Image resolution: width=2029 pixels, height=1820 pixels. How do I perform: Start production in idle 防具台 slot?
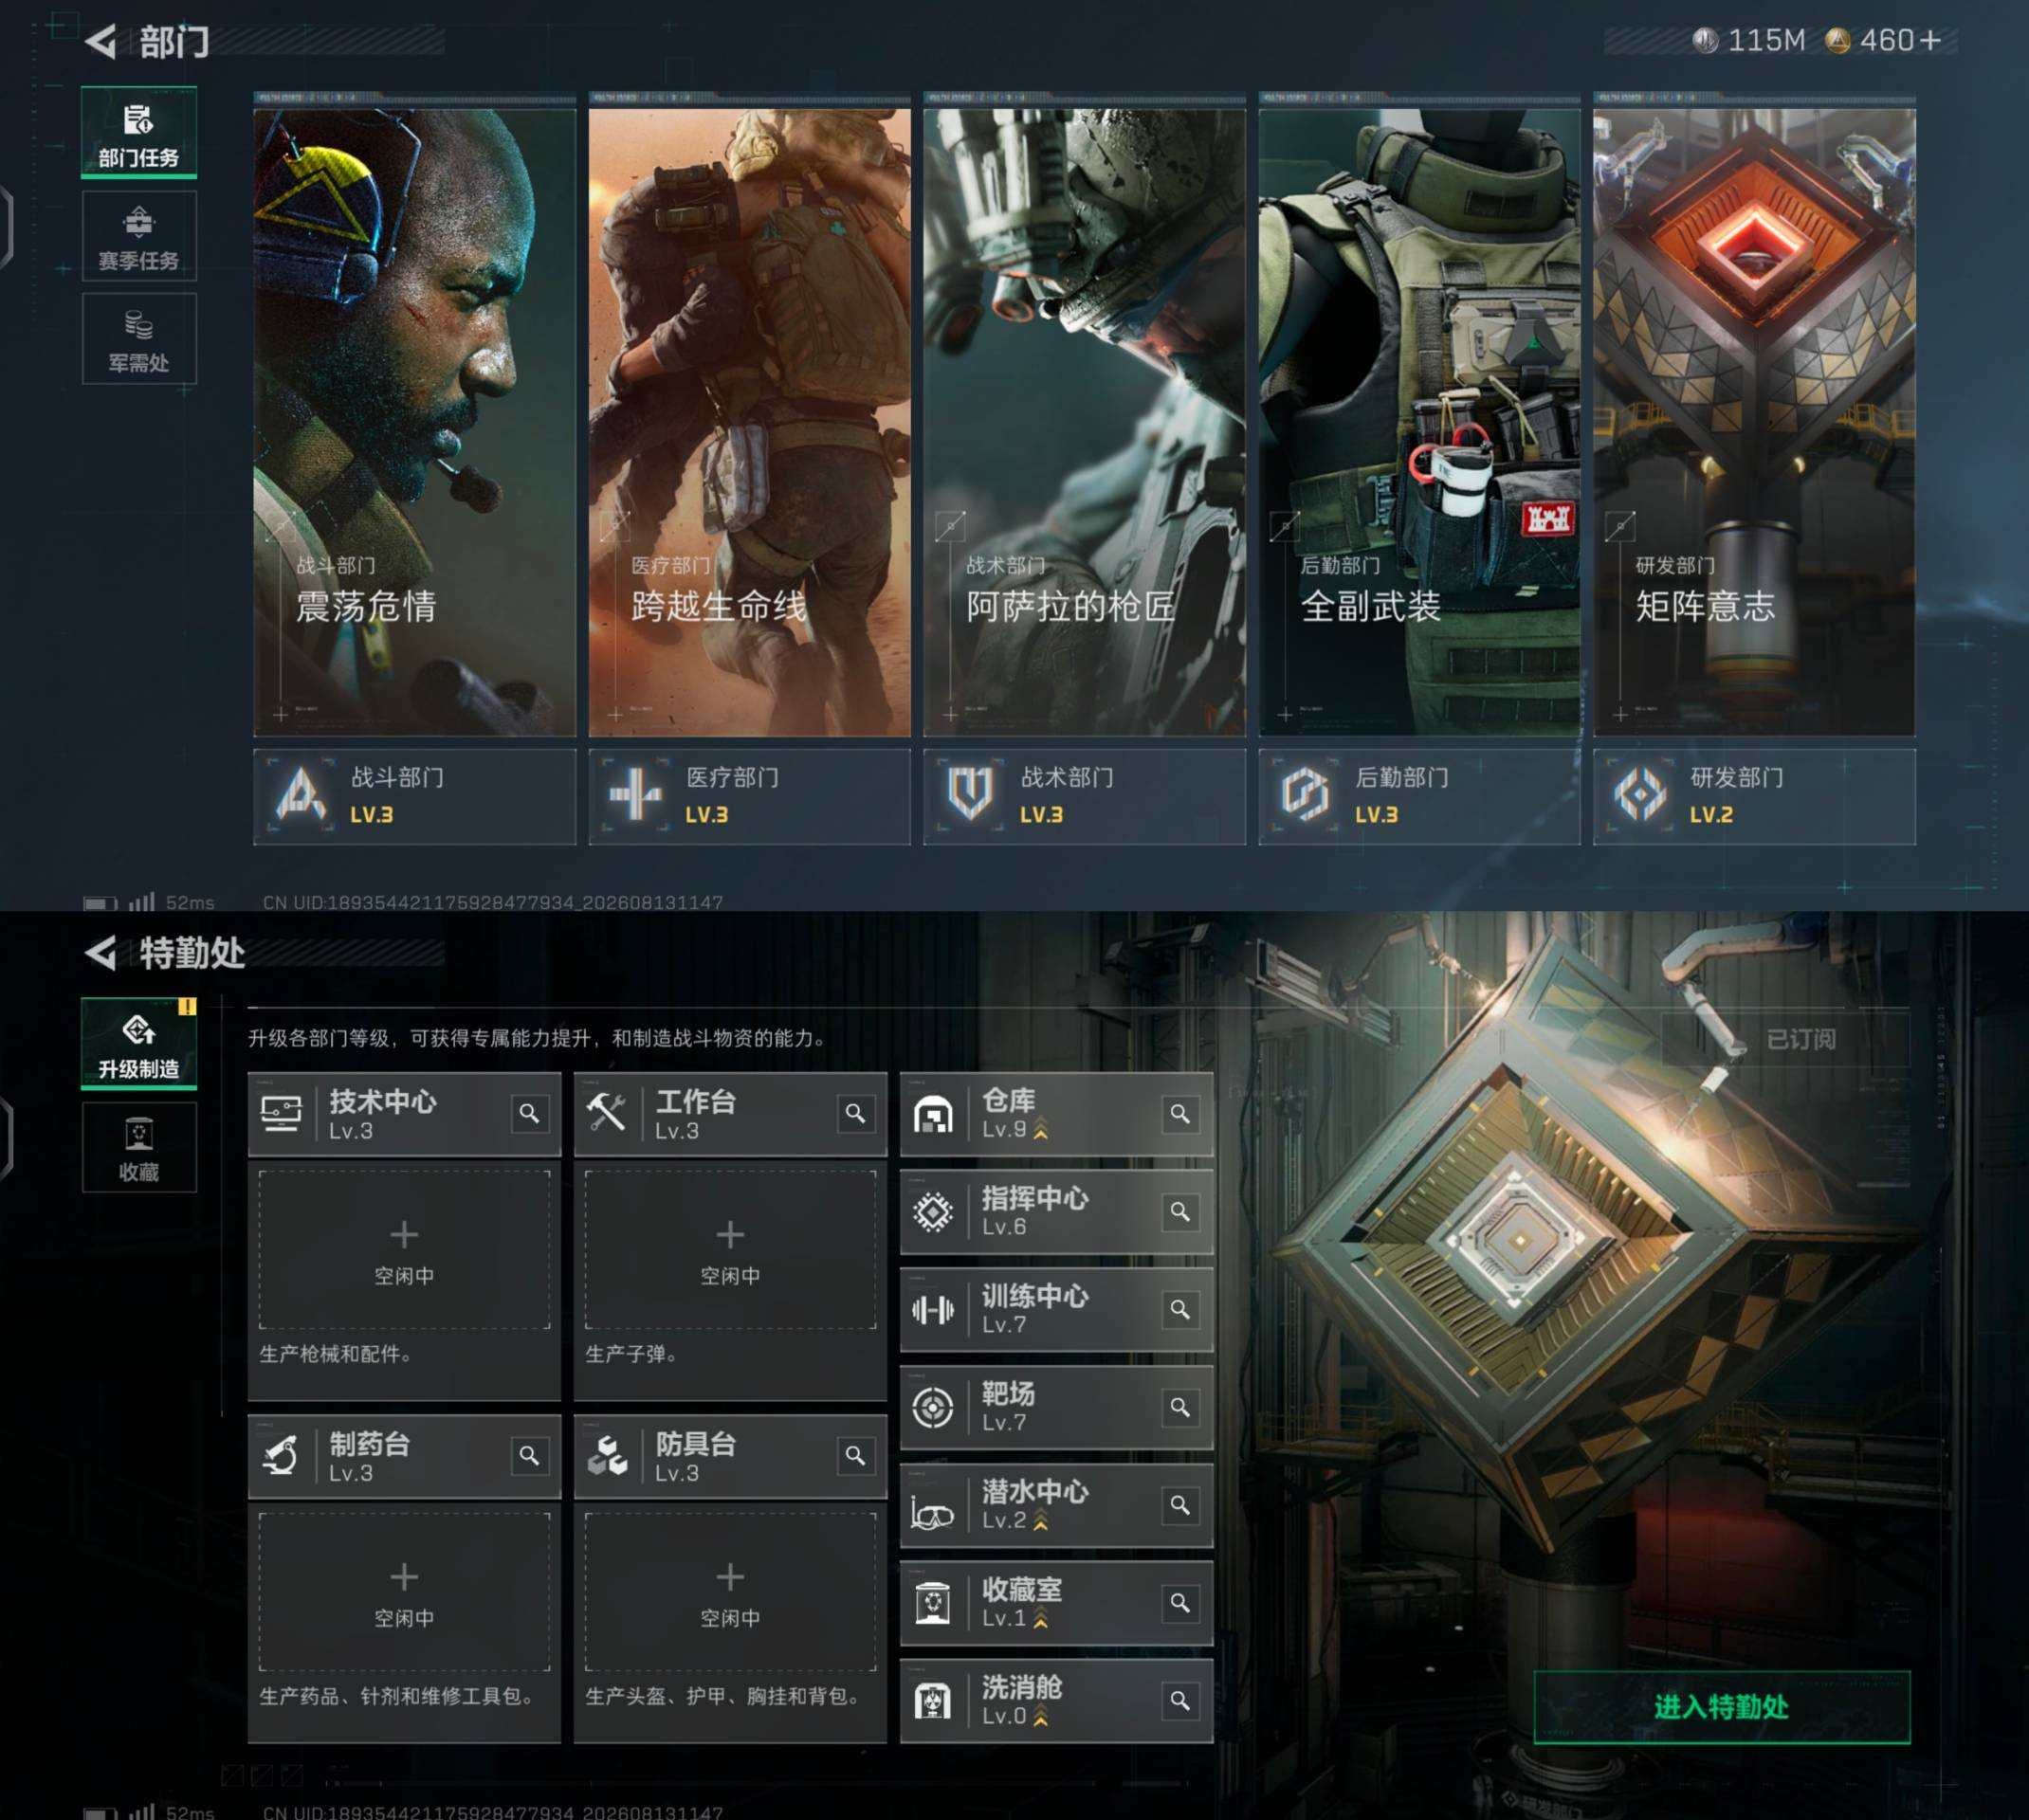coord(730,1592)
